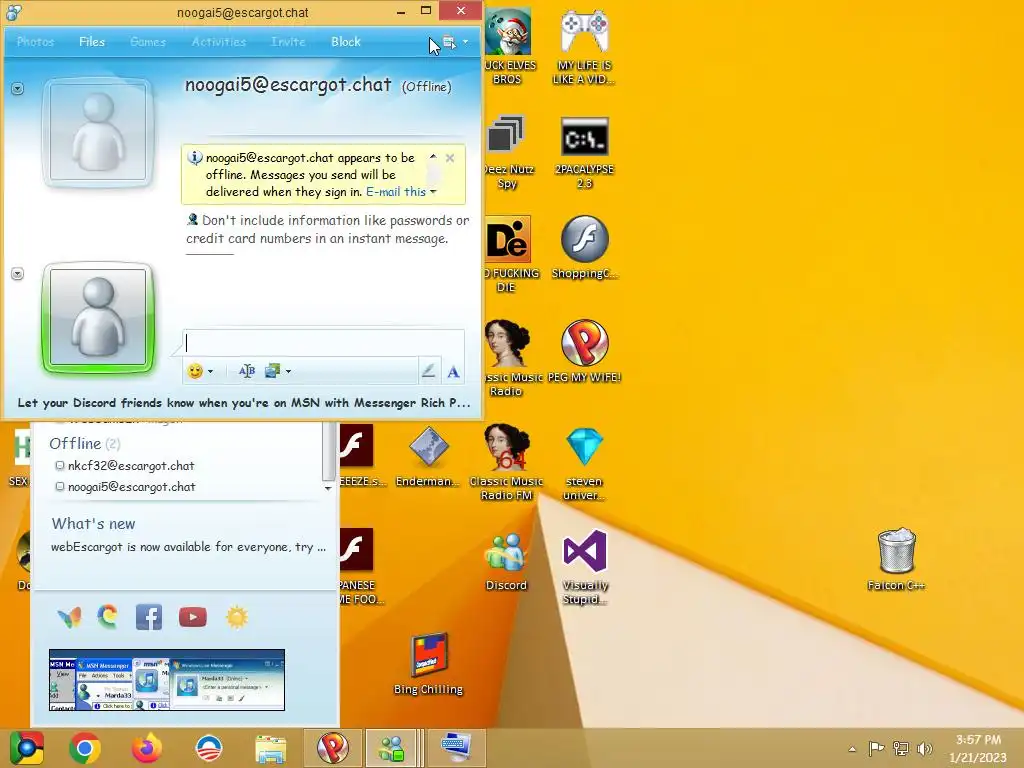Open the Files menu in chat toolbar
Screen dimensions: 1024x768
[x=91, y=42]
